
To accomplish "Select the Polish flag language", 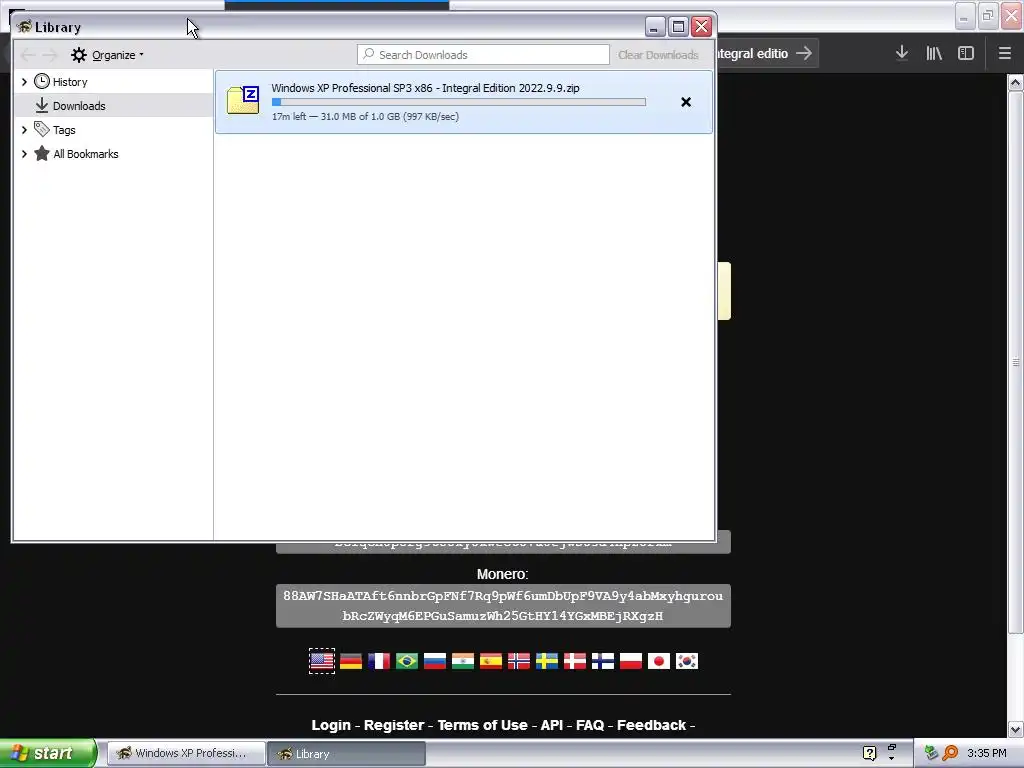I will (631, 661).
